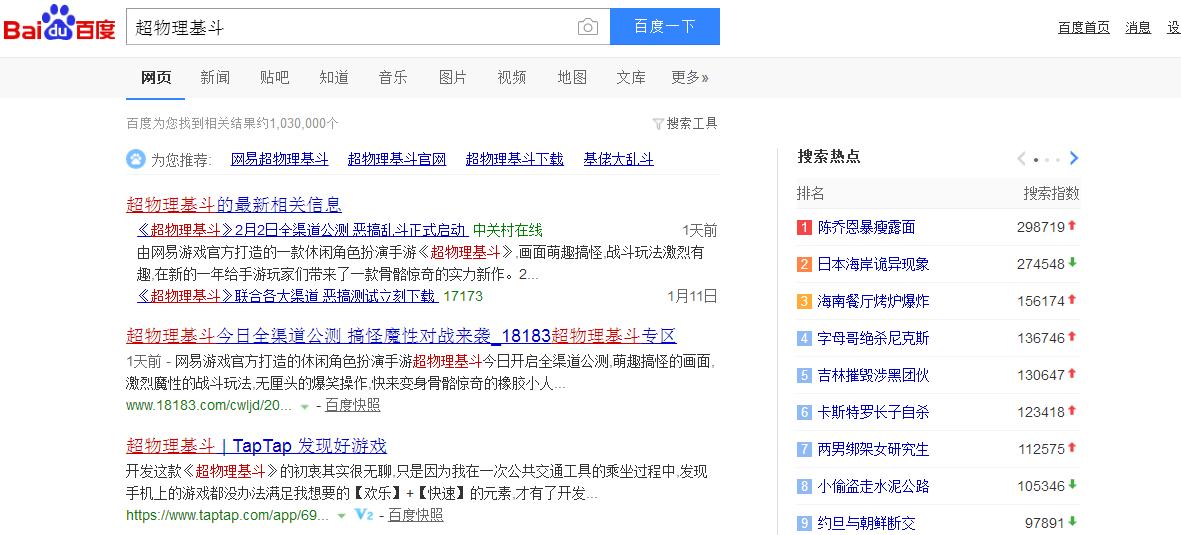Click hot search page indicator dots

coord(1047,160)
